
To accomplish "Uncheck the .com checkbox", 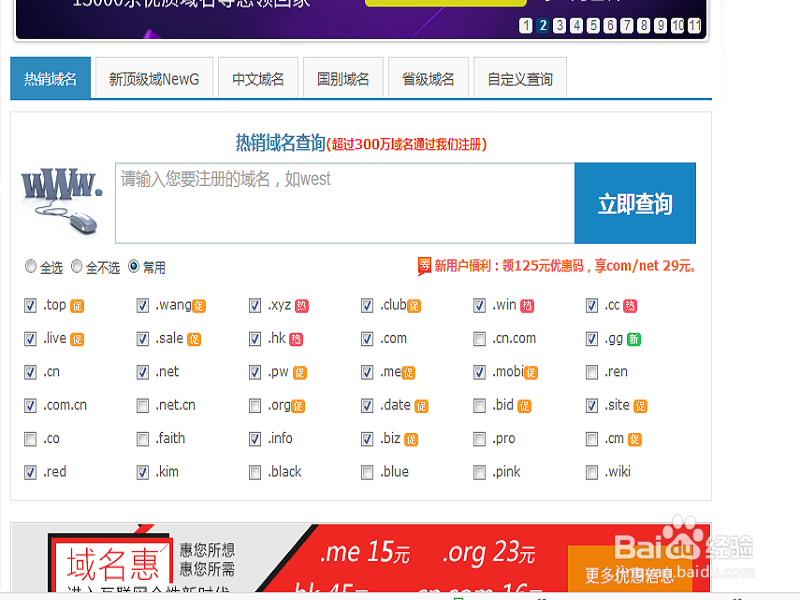I will pyautogui.click(x=367, y=338).
